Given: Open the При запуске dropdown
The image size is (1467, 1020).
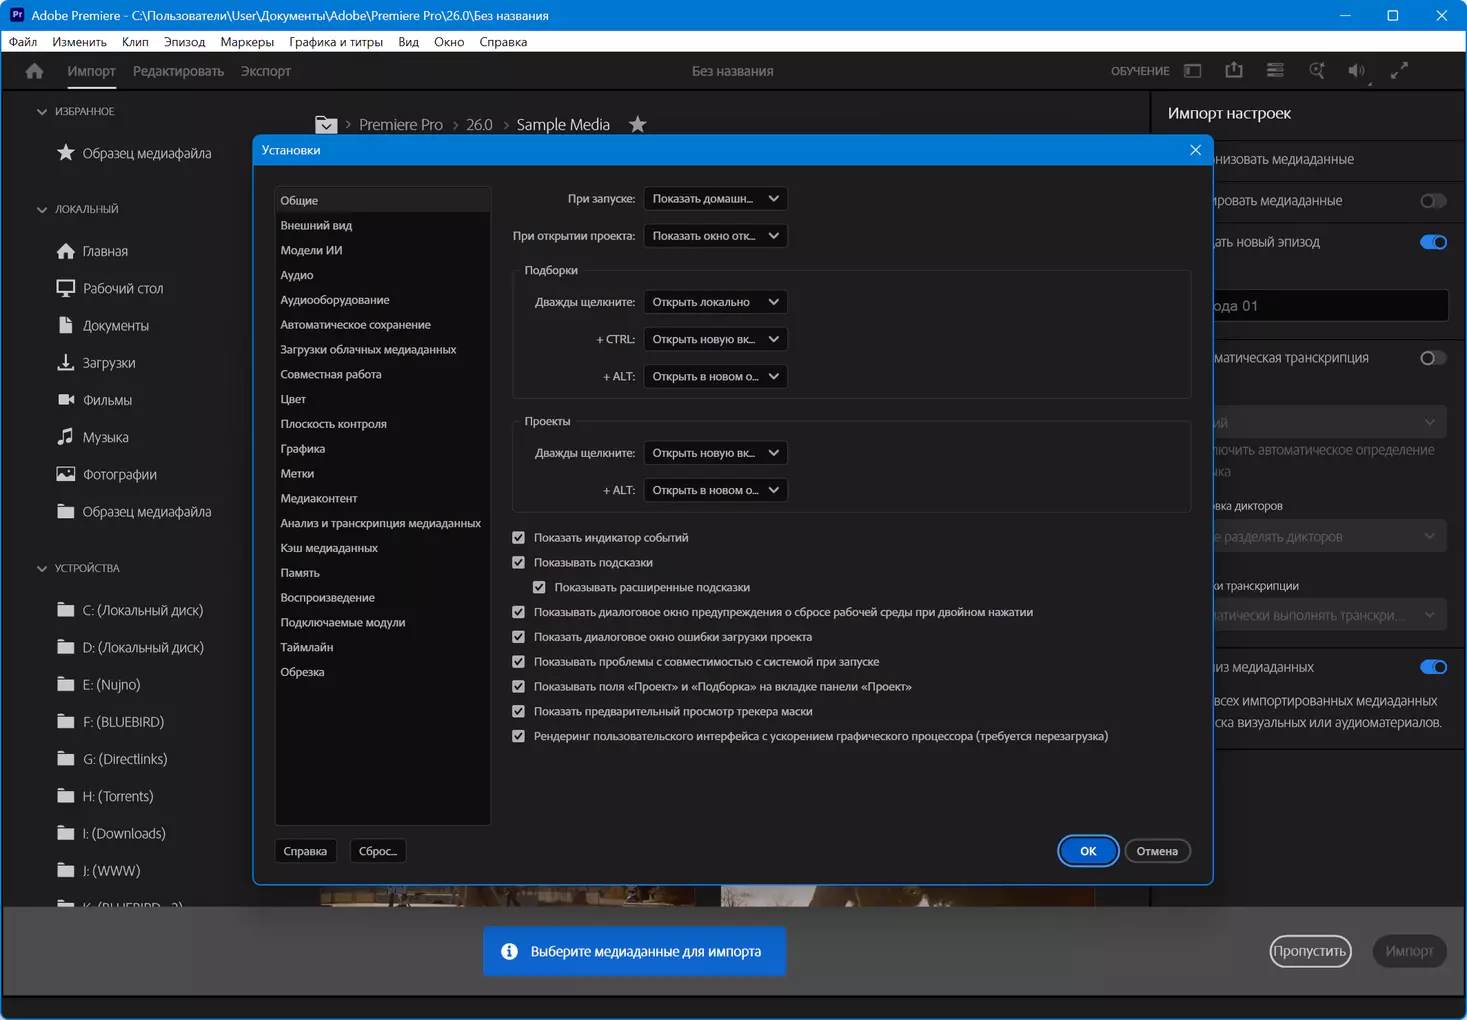Looking at the screenshot, I should point(715,199).
